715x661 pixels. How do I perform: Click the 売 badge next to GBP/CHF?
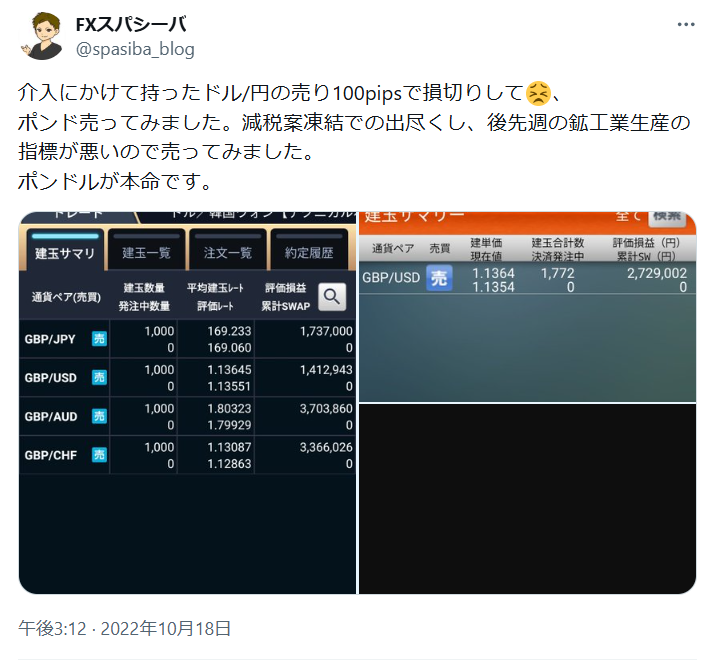pos(99,454)
